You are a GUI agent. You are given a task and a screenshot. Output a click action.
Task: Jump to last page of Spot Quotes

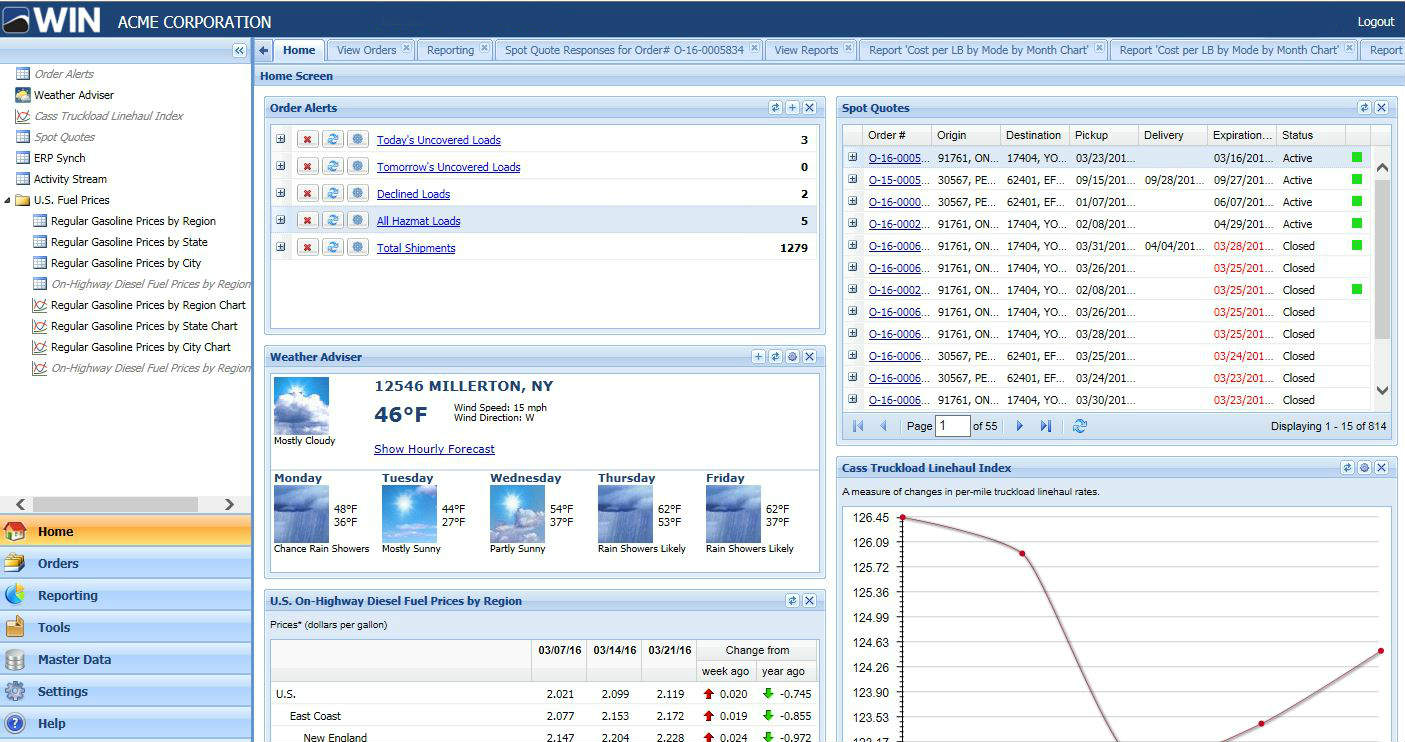point(1045,426)
